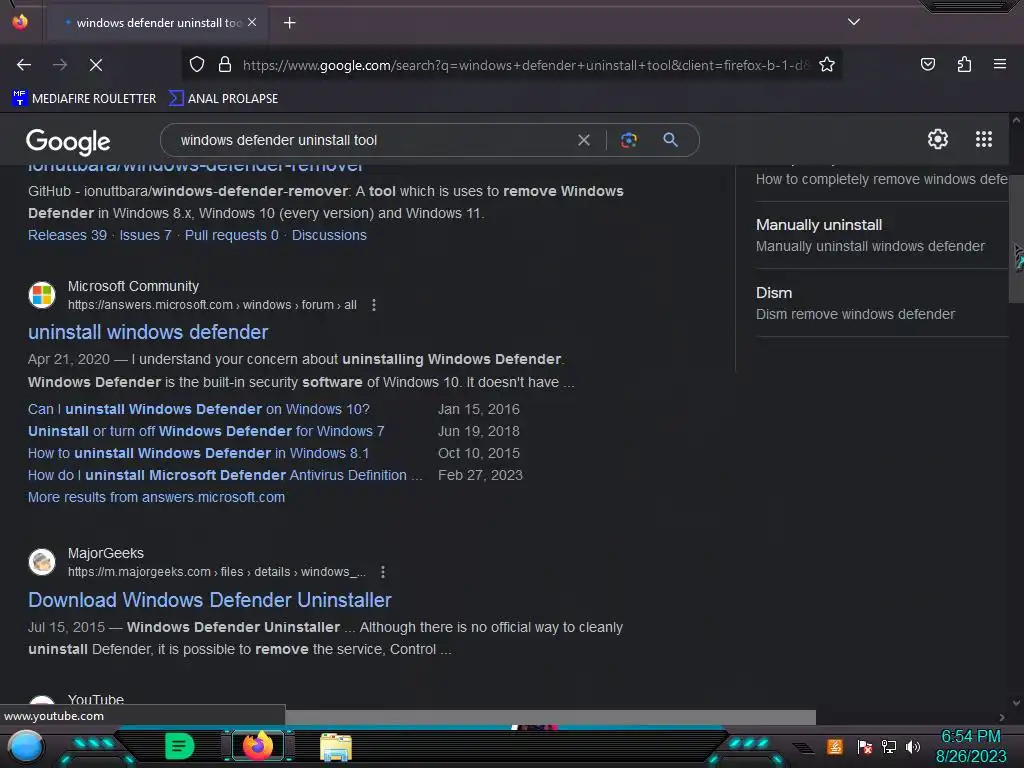Open the MajorGeeks site name link
This screenshot has height=768, width=1024.
pyautogui.click(x=106, y=553)
